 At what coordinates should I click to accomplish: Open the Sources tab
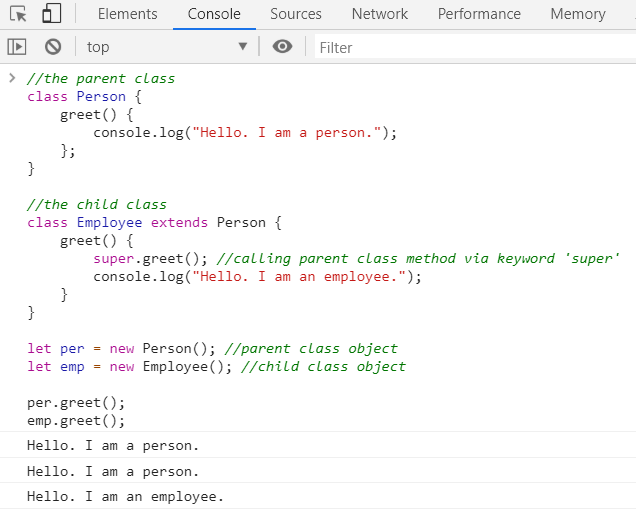296,14
